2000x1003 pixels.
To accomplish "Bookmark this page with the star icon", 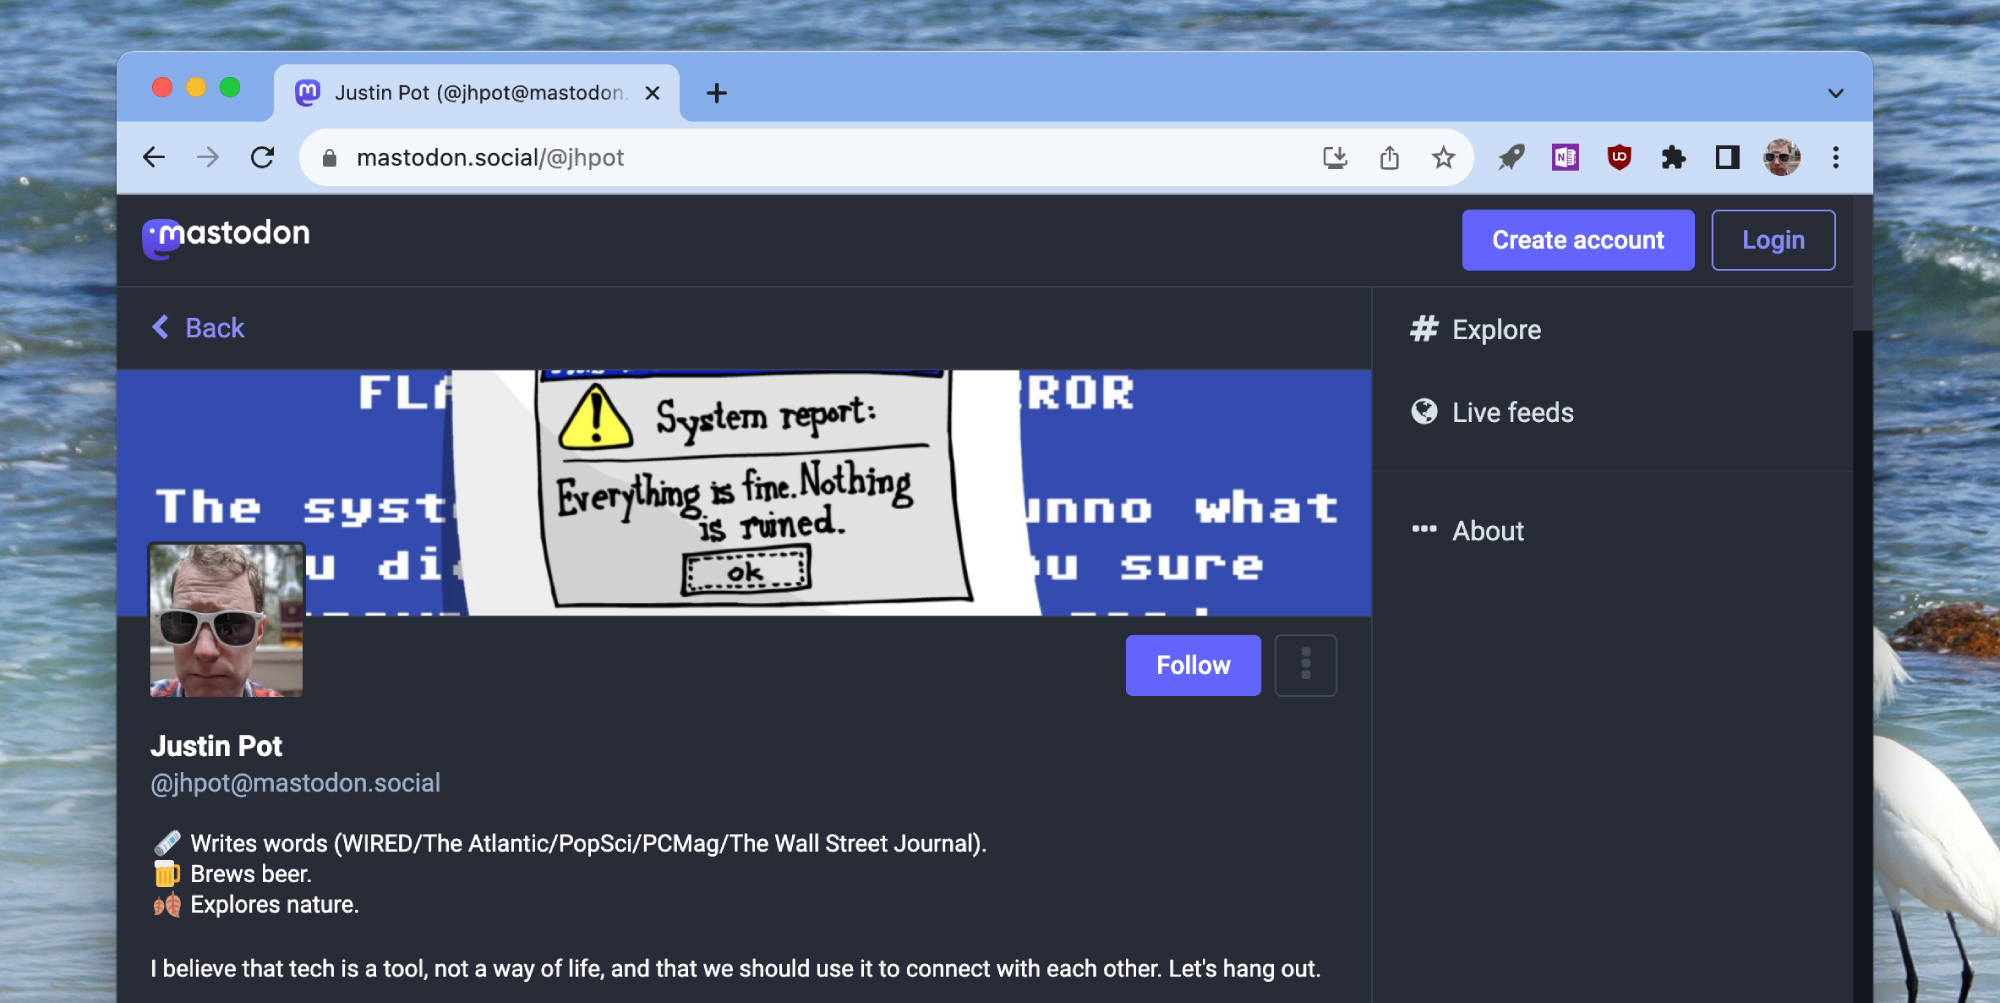I will (x=1443, y=157).
